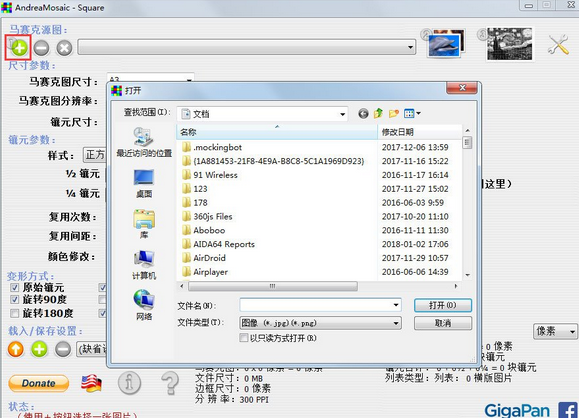This screenshot has width=579, height=418.
Task: Select the folder named 123
Action: 195,189
